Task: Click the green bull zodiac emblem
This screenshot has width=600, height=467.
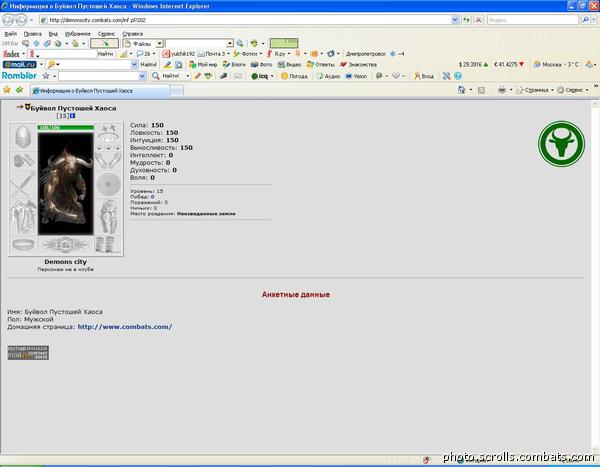Action: (561, 144)
